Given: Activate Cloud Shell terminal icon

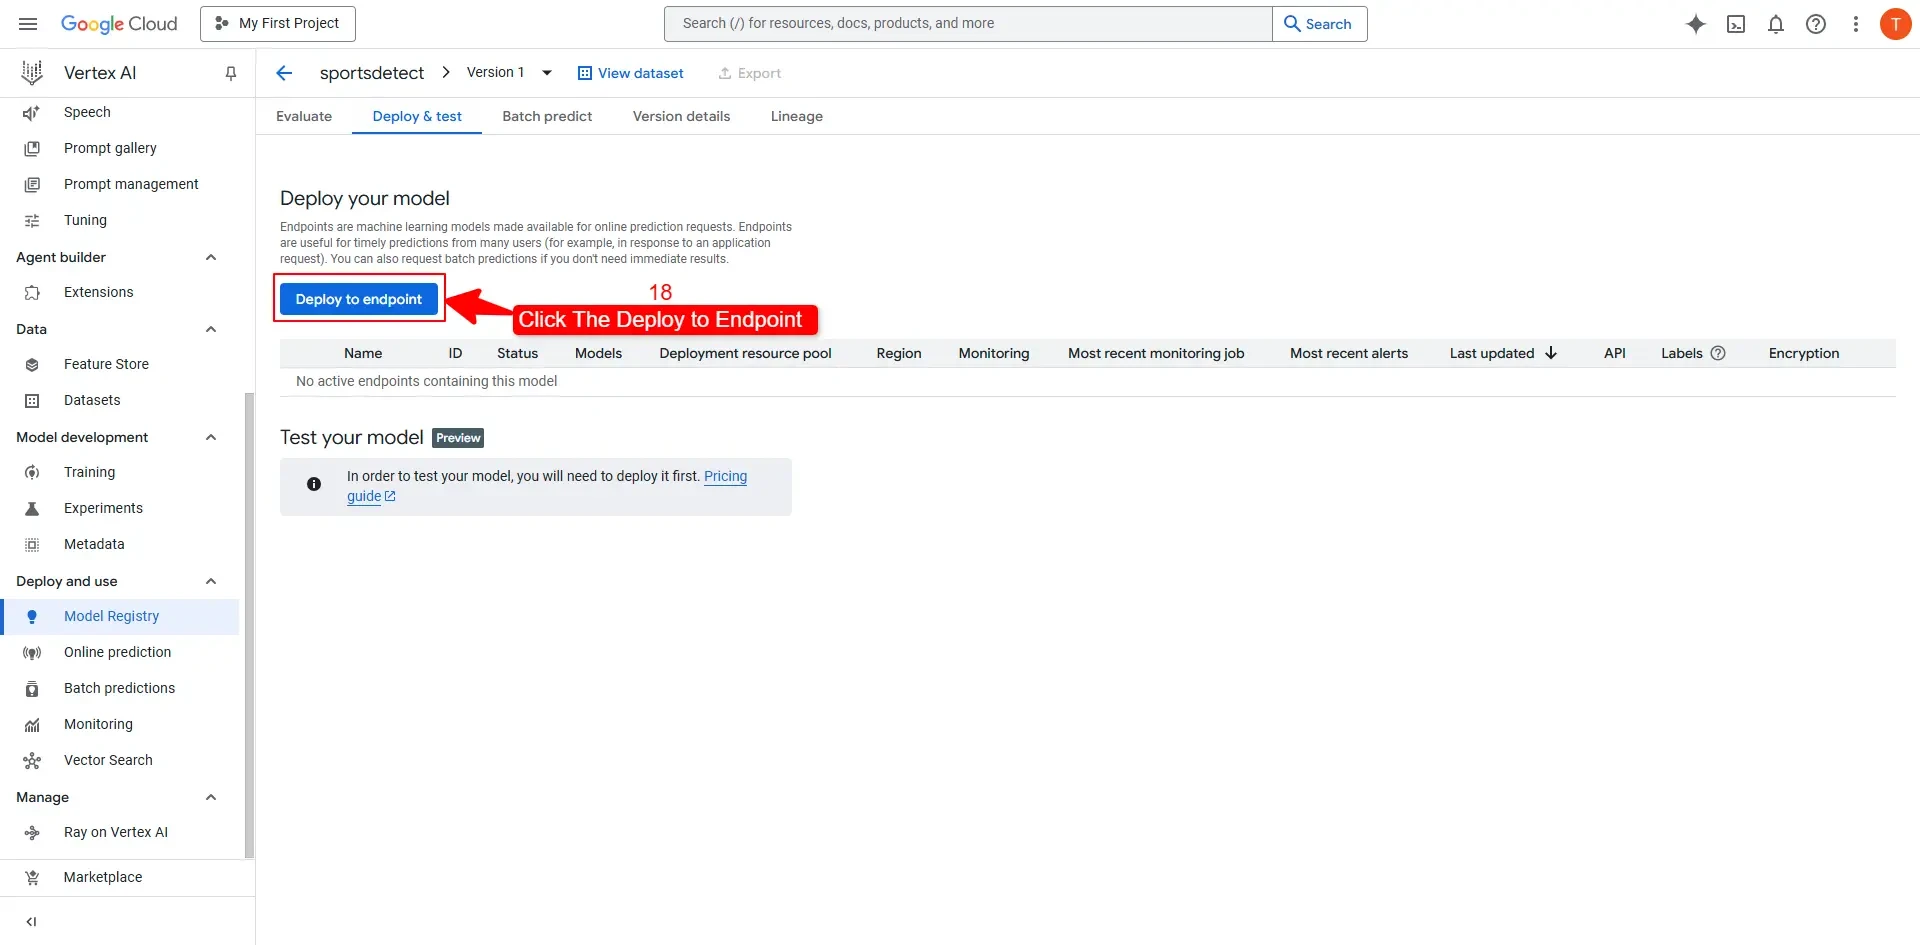Looking at the screenshot, I should 1736,24.
